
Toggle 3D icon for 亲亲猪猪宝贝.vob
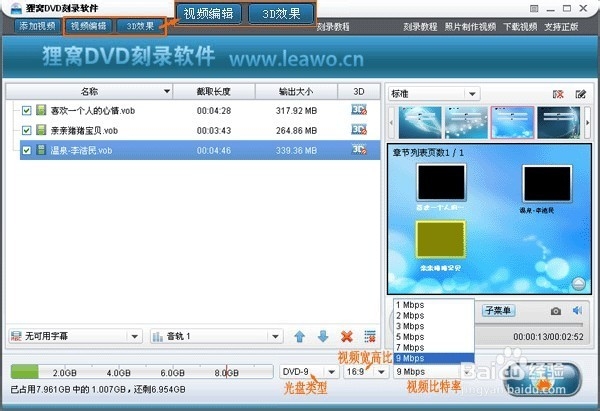[x=359, y=130]
